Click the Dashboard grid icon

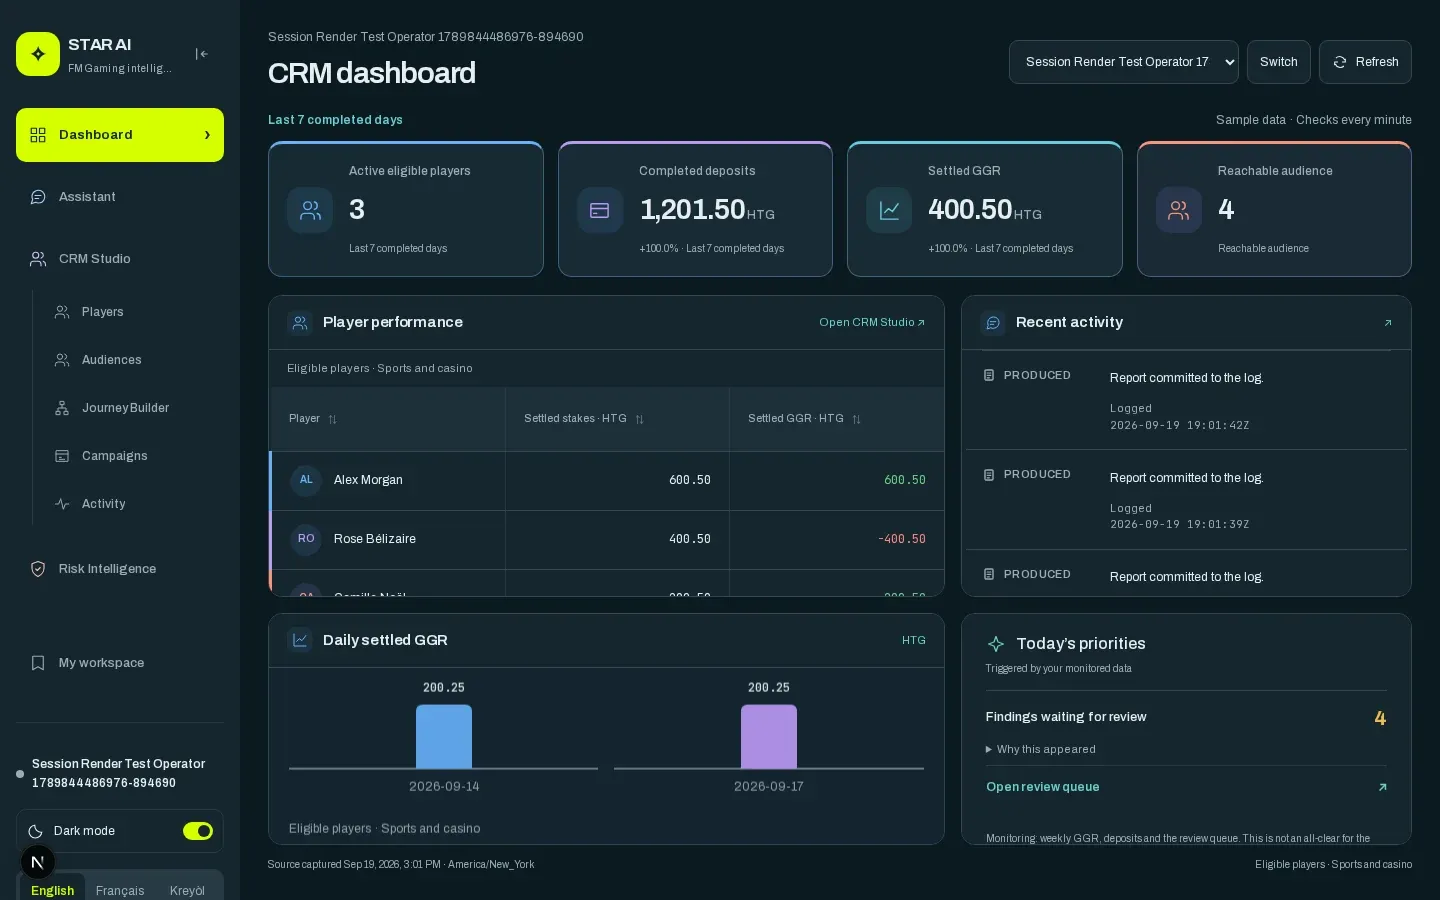coord(38,135)
